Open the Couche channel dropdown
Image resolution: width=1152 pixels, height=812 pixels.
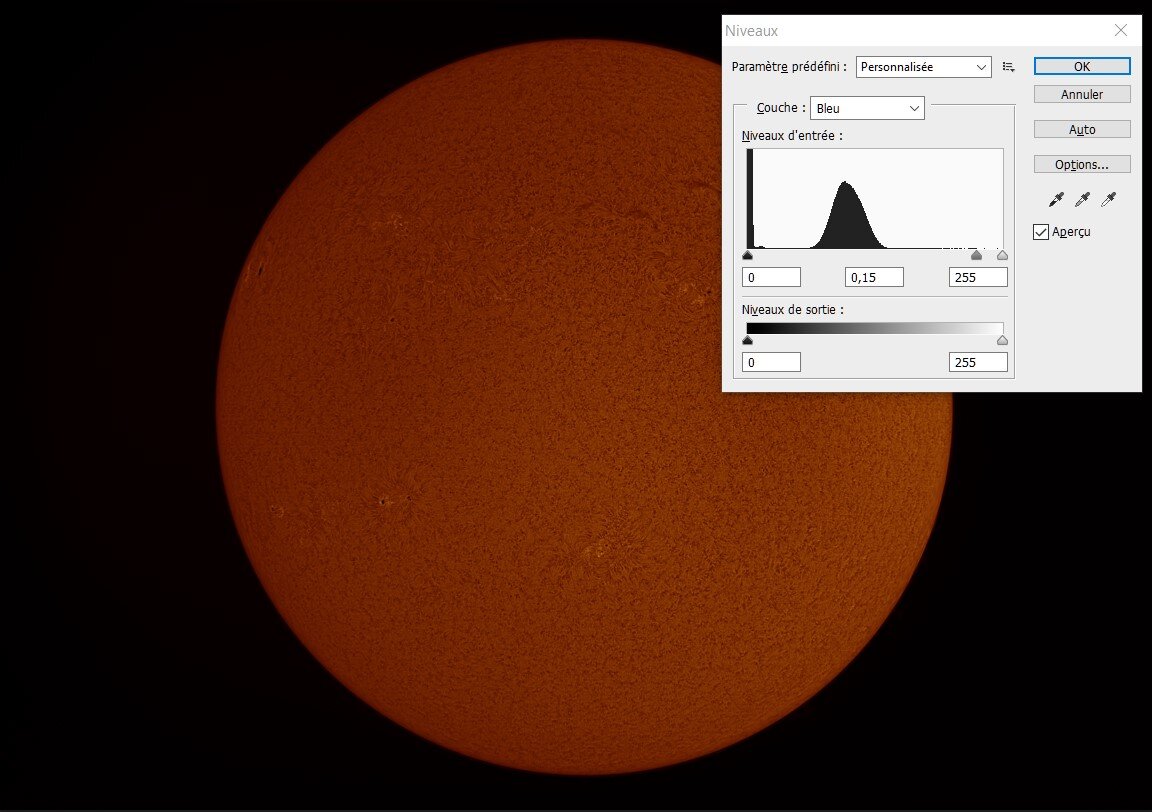pyautogui.click(x=867, y=108)
